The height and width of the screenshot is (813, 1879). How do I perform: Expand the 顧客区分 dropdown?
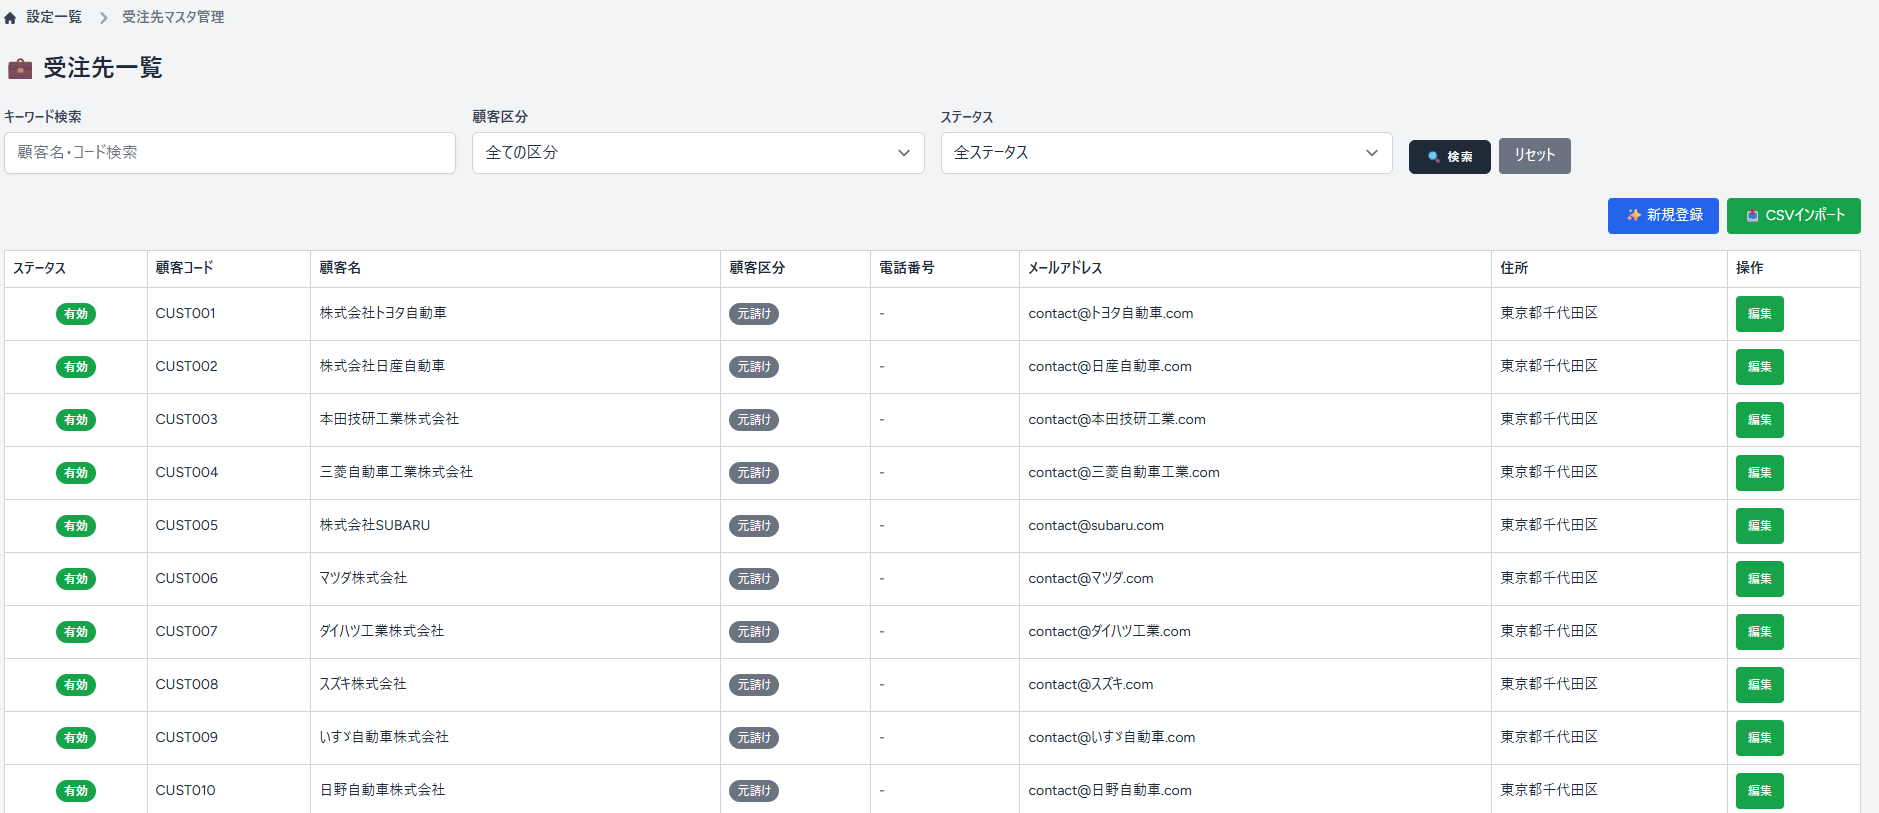point(697,153)
